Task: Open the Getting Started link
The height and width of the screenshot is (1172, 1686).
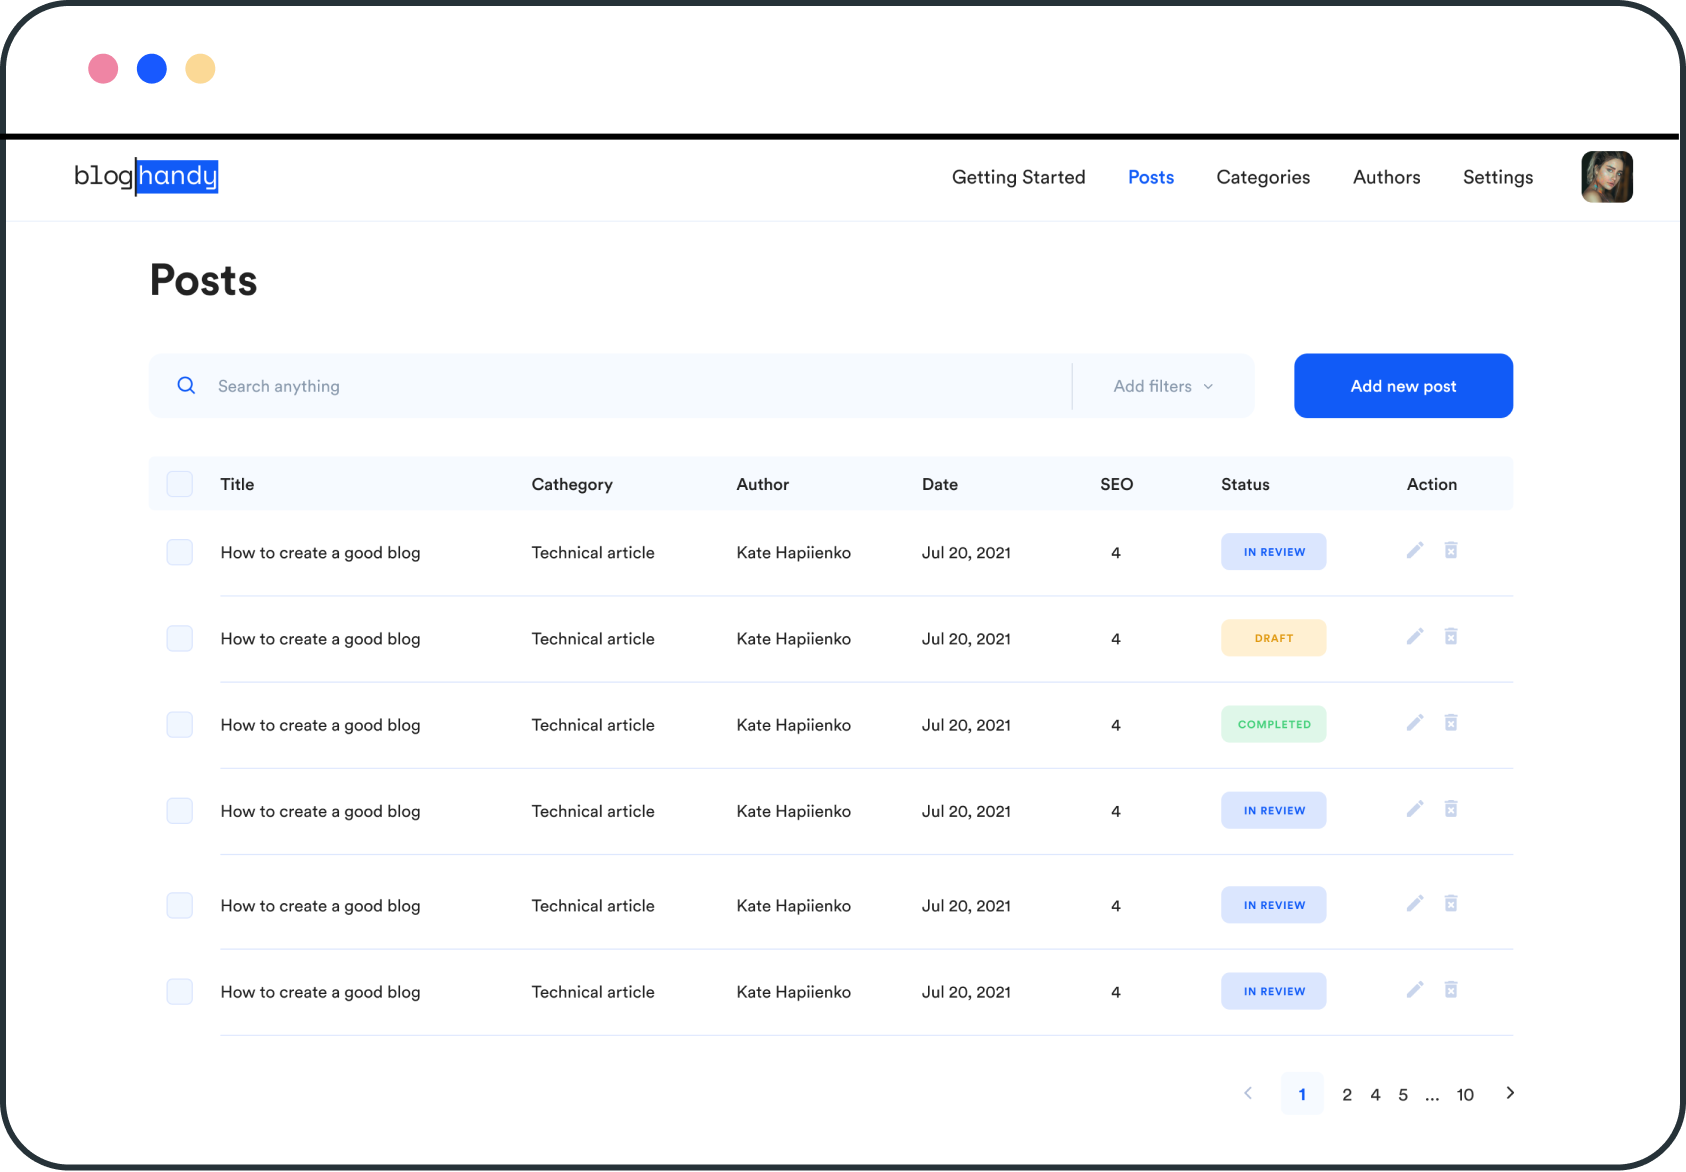Action: pos(1018,177)
